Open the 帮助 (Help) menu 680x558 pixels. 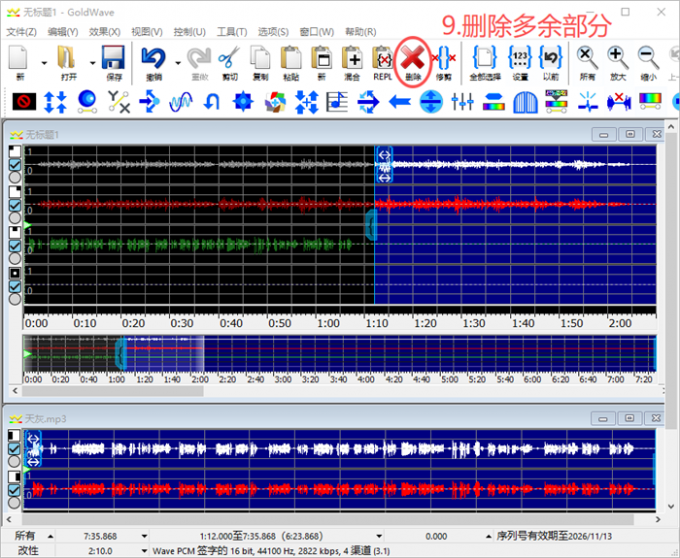(360, 32)
